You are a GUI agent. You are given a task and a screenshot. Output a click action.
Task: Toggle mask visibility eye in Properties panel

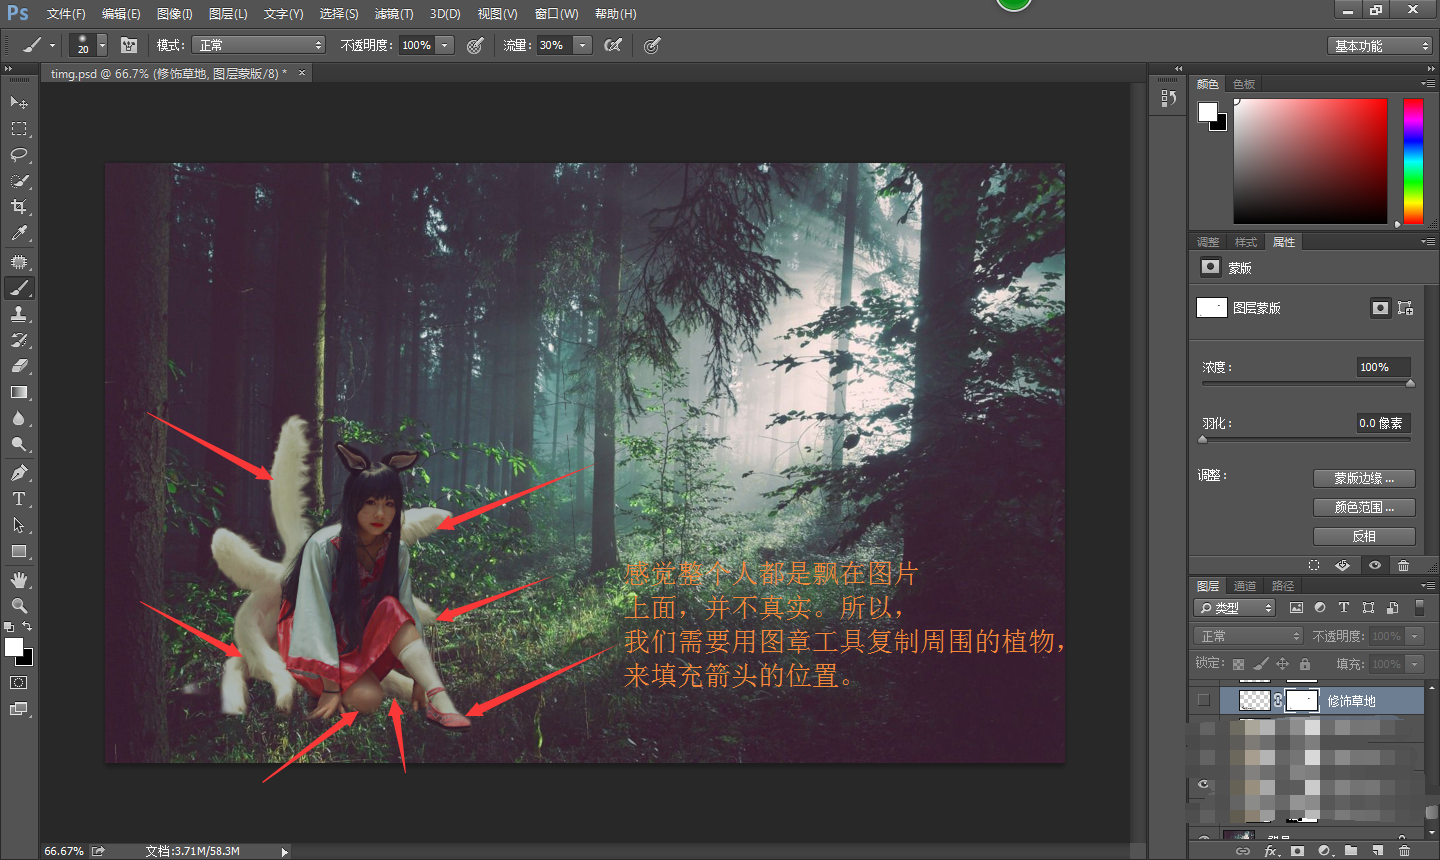click(x=1375, y=565)
